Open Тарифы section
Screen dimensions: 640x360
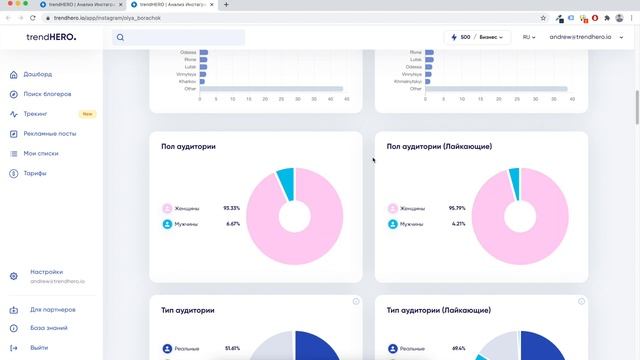(35, 173)
